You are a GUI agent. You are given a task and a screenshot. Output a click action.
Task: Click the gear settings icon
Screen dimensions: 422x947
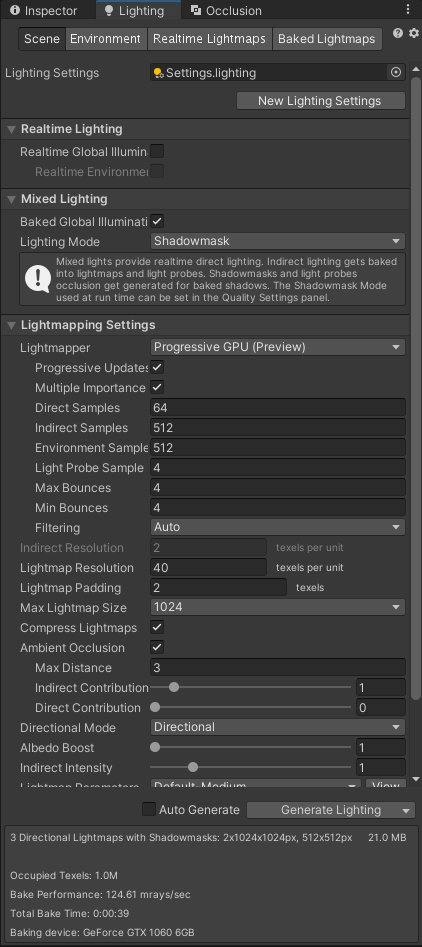pos(414,34)
